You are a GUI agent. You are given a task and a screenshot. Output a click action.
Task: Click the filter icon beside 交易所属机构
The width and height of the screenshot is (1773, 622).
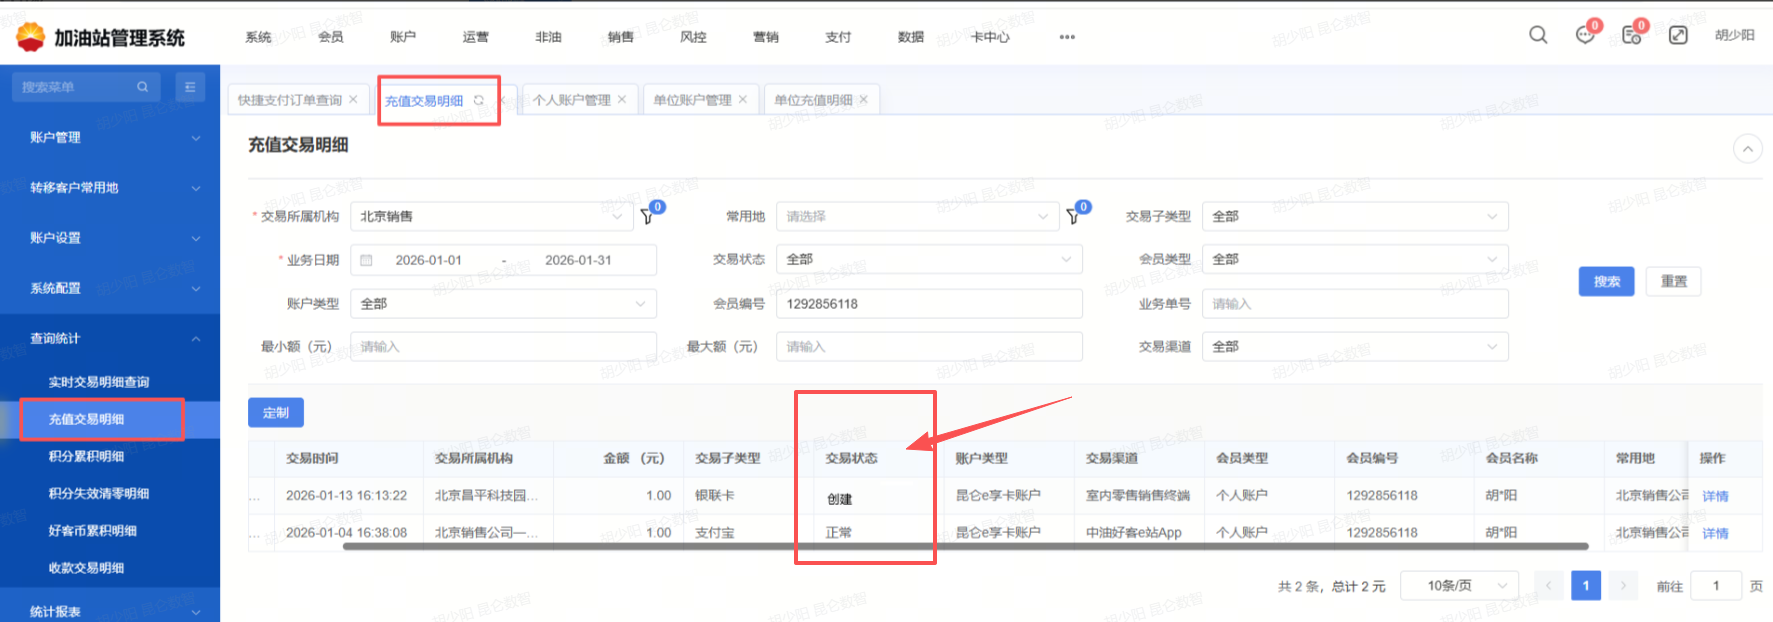point(648,216)
